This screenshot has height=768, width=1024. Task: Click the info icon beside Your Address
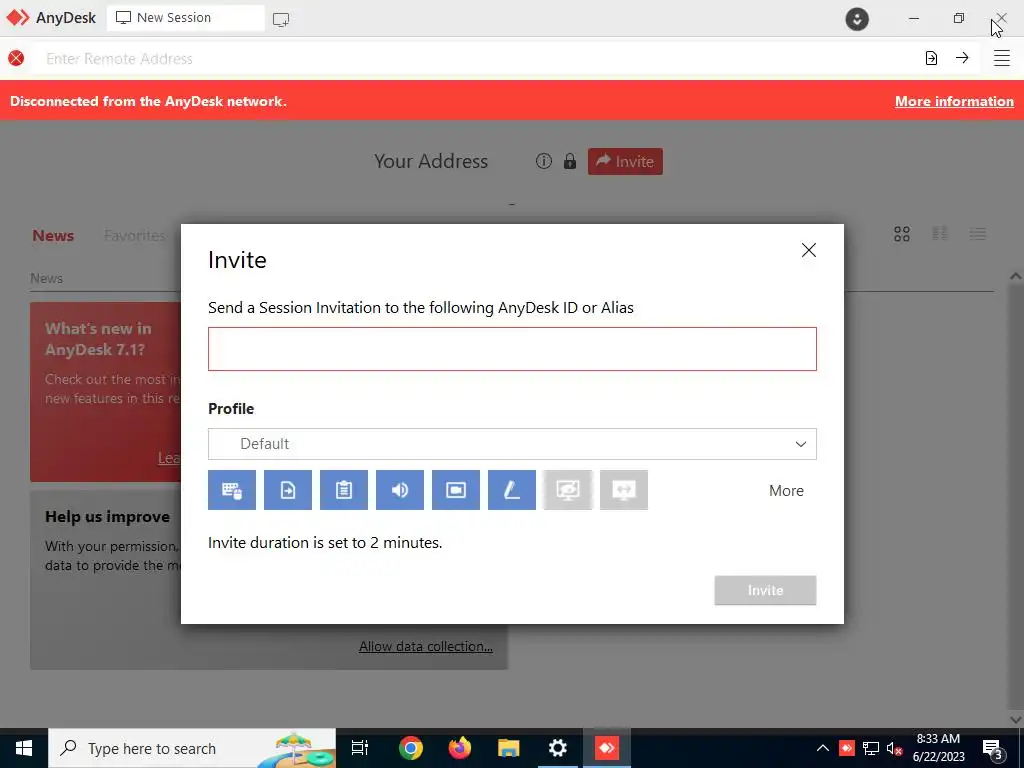(x=543, y=161)
